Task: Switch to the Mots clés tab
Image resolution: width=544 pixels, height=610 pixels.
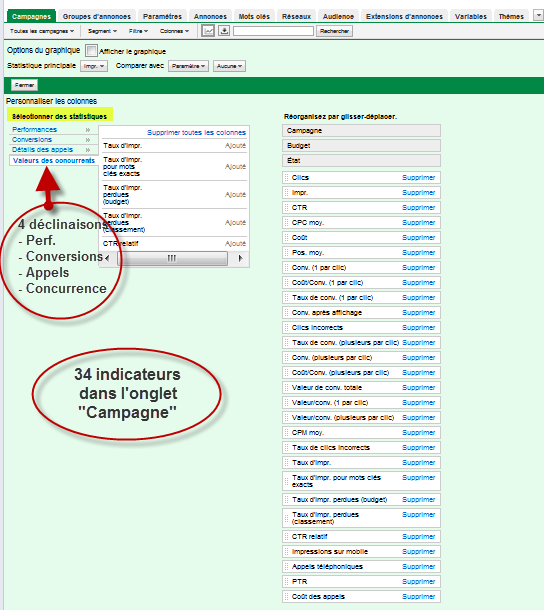Action: point(254,16)
